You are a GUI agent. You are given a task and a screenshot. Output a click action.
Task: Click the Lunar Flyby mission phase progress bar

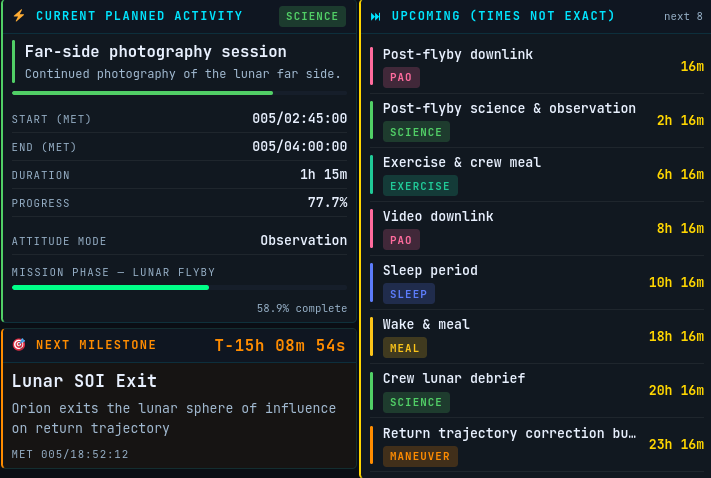(180, 288)
